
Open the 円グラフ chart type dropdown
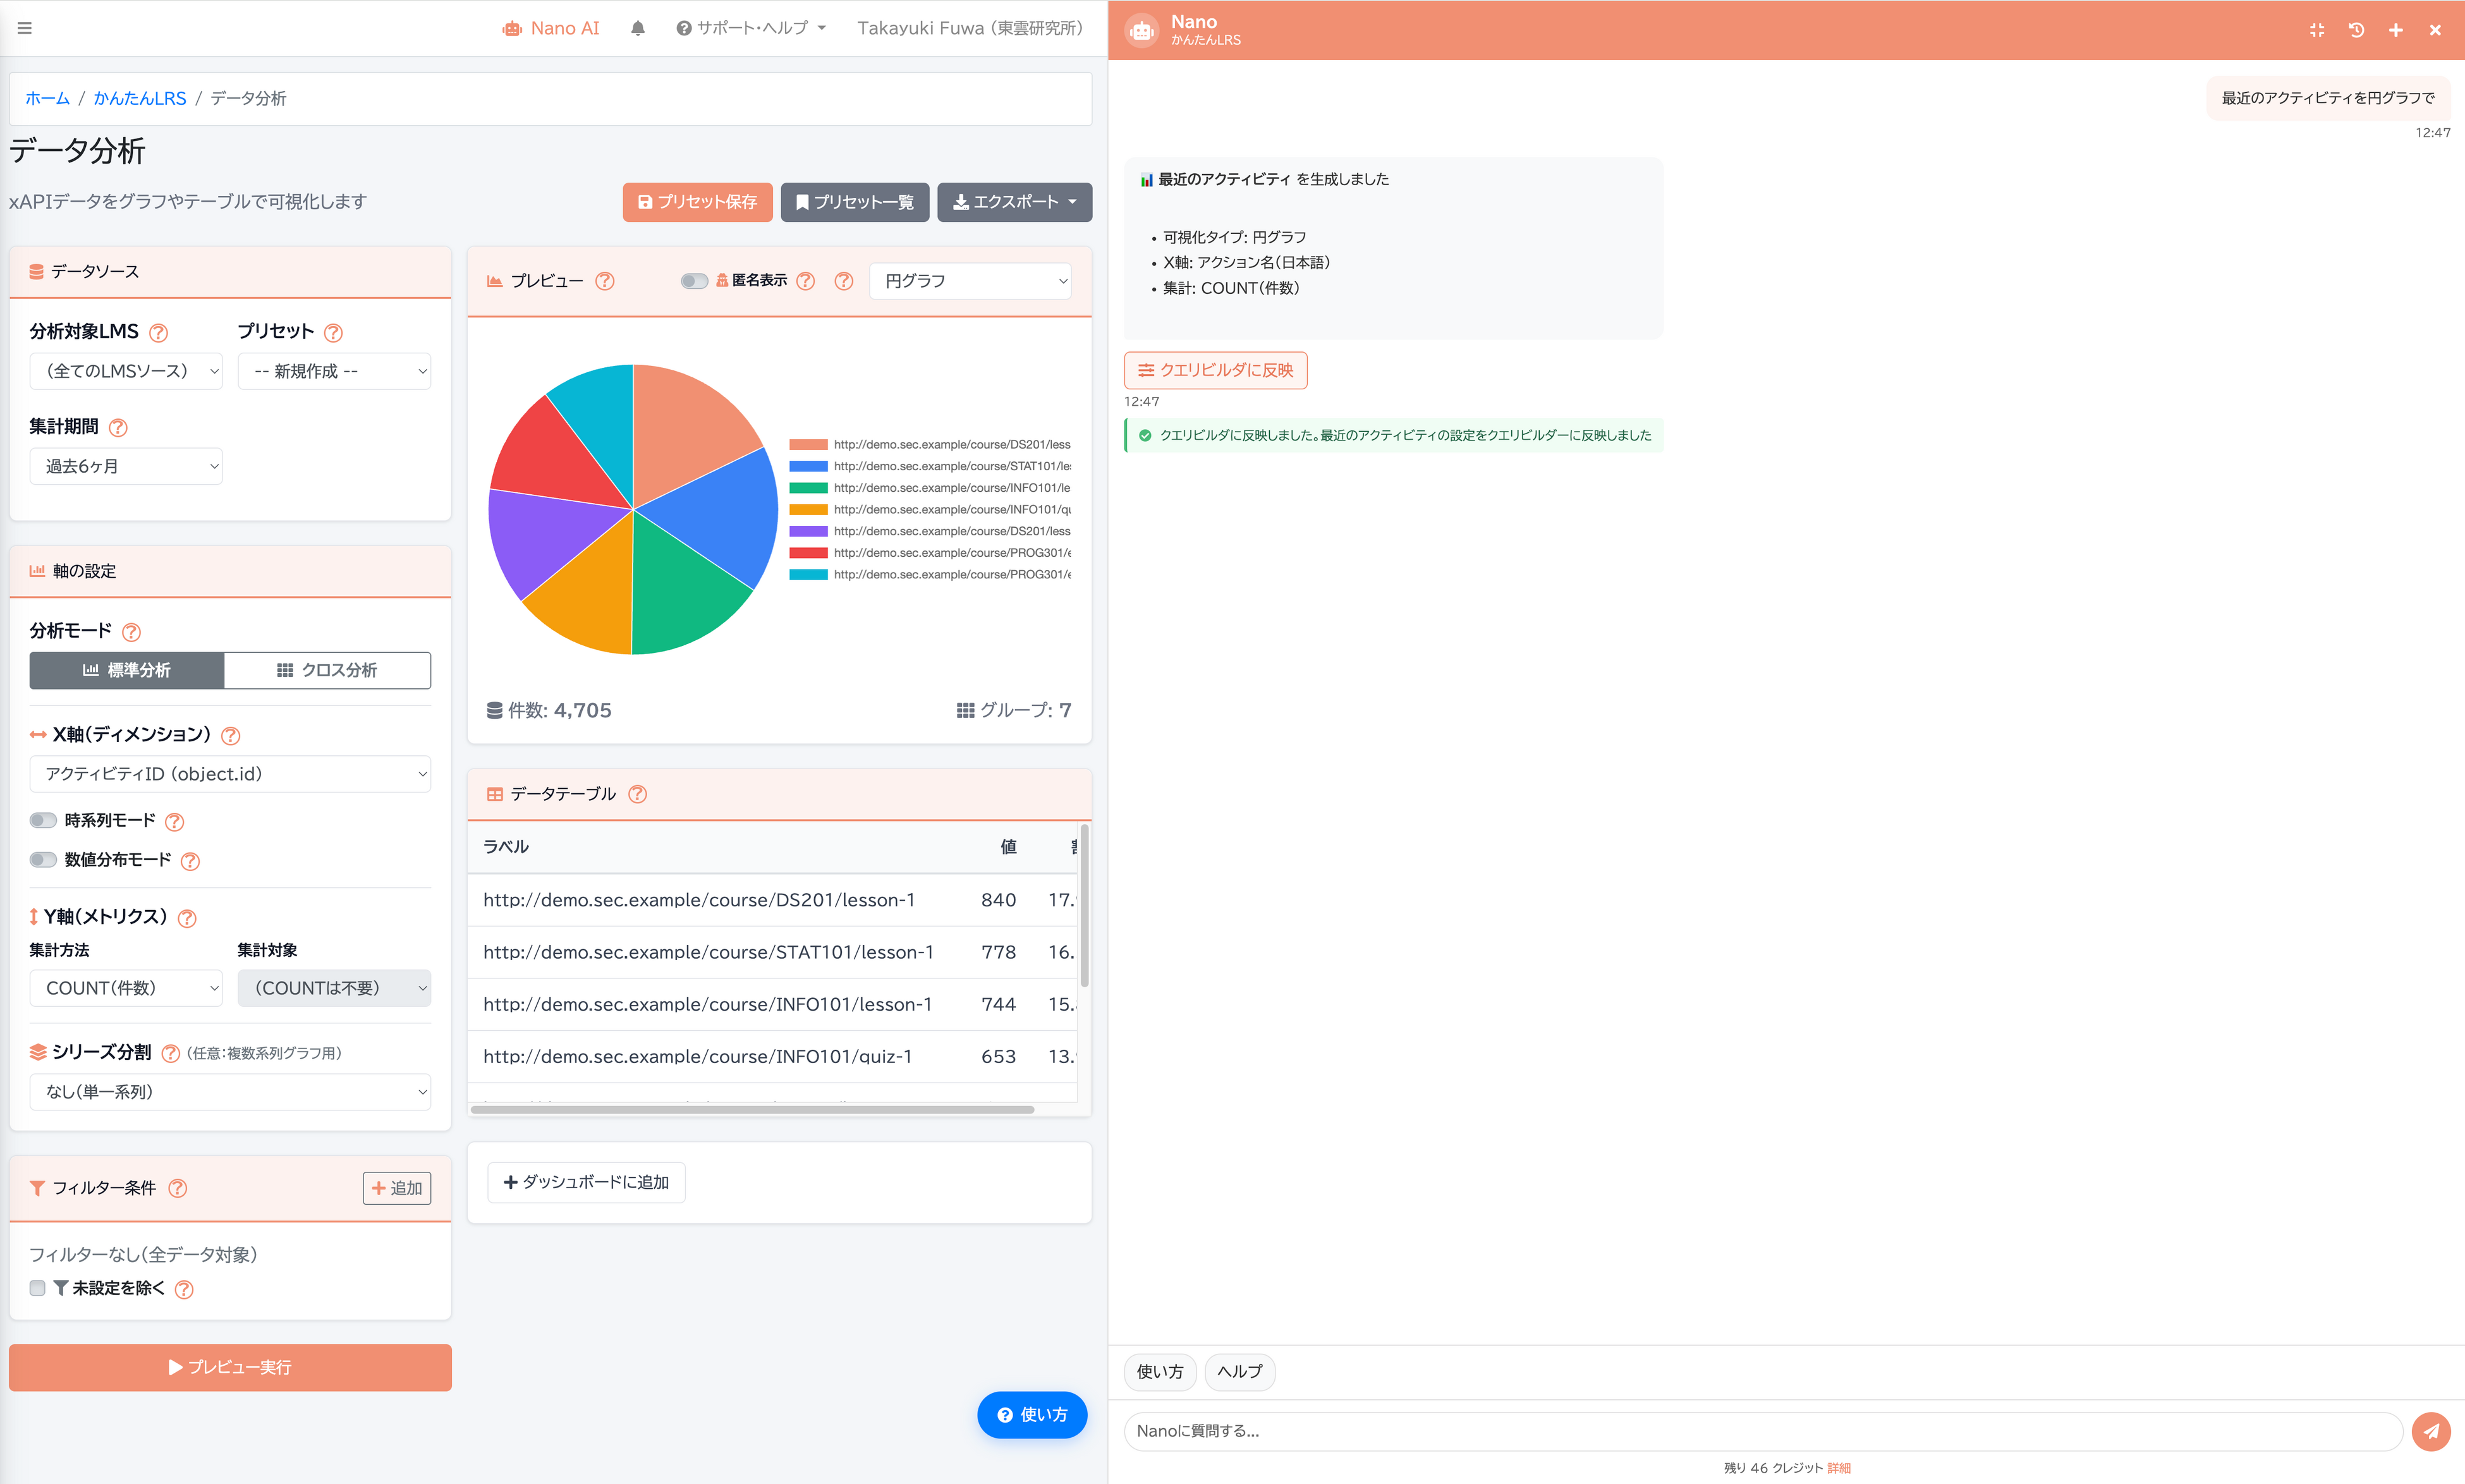[970, 281]
